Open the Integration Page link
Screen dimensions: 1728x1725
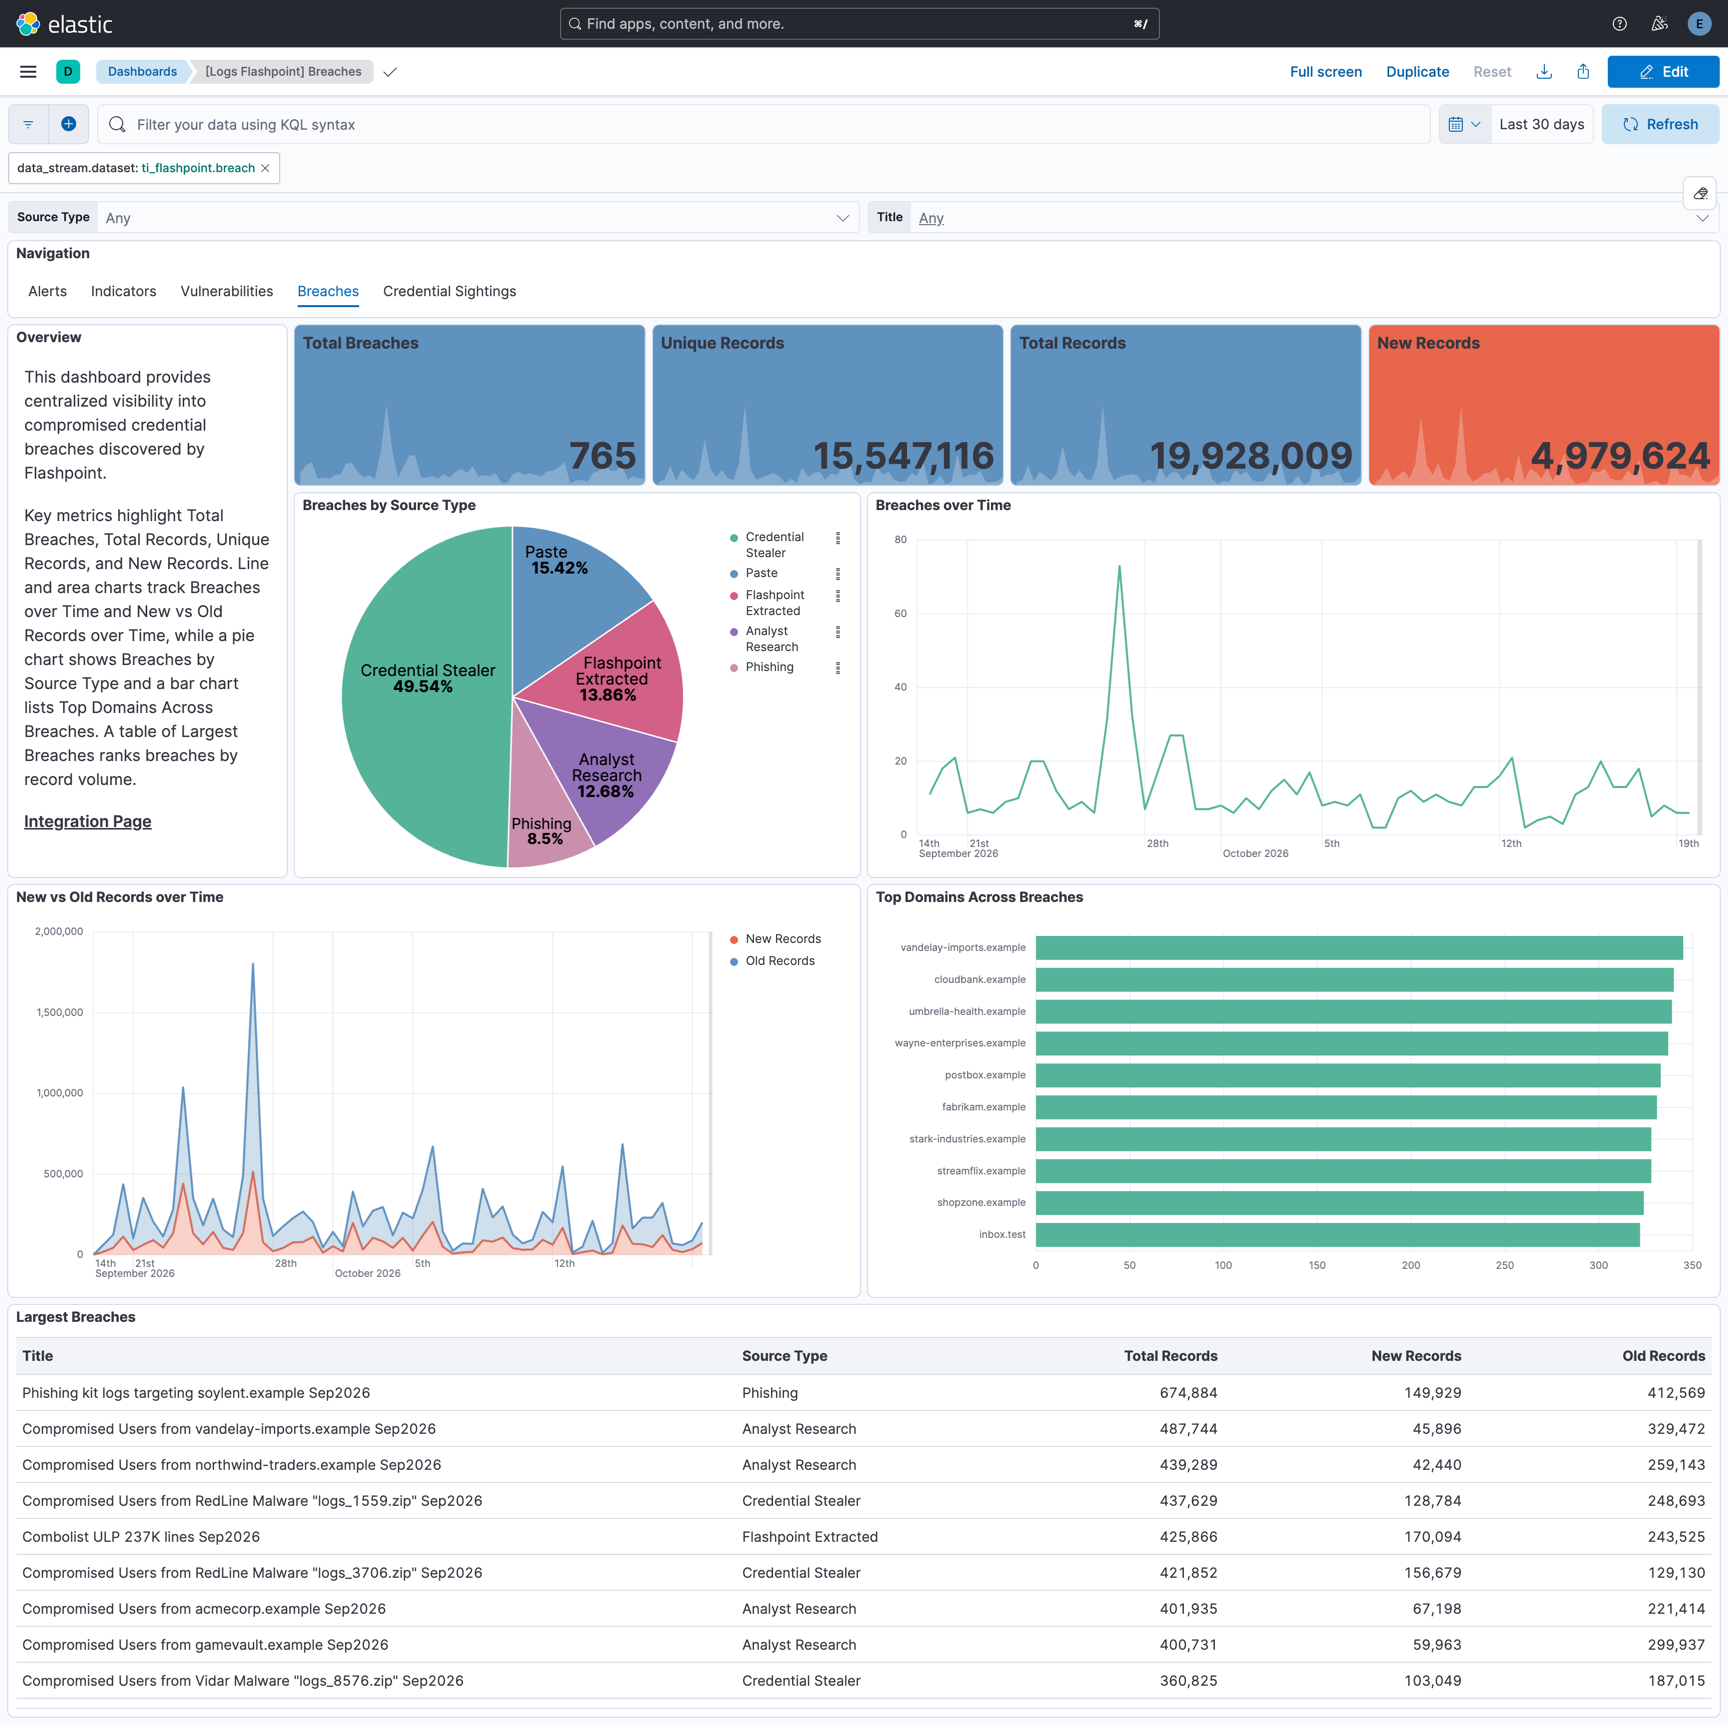click(x=88, y=821)
